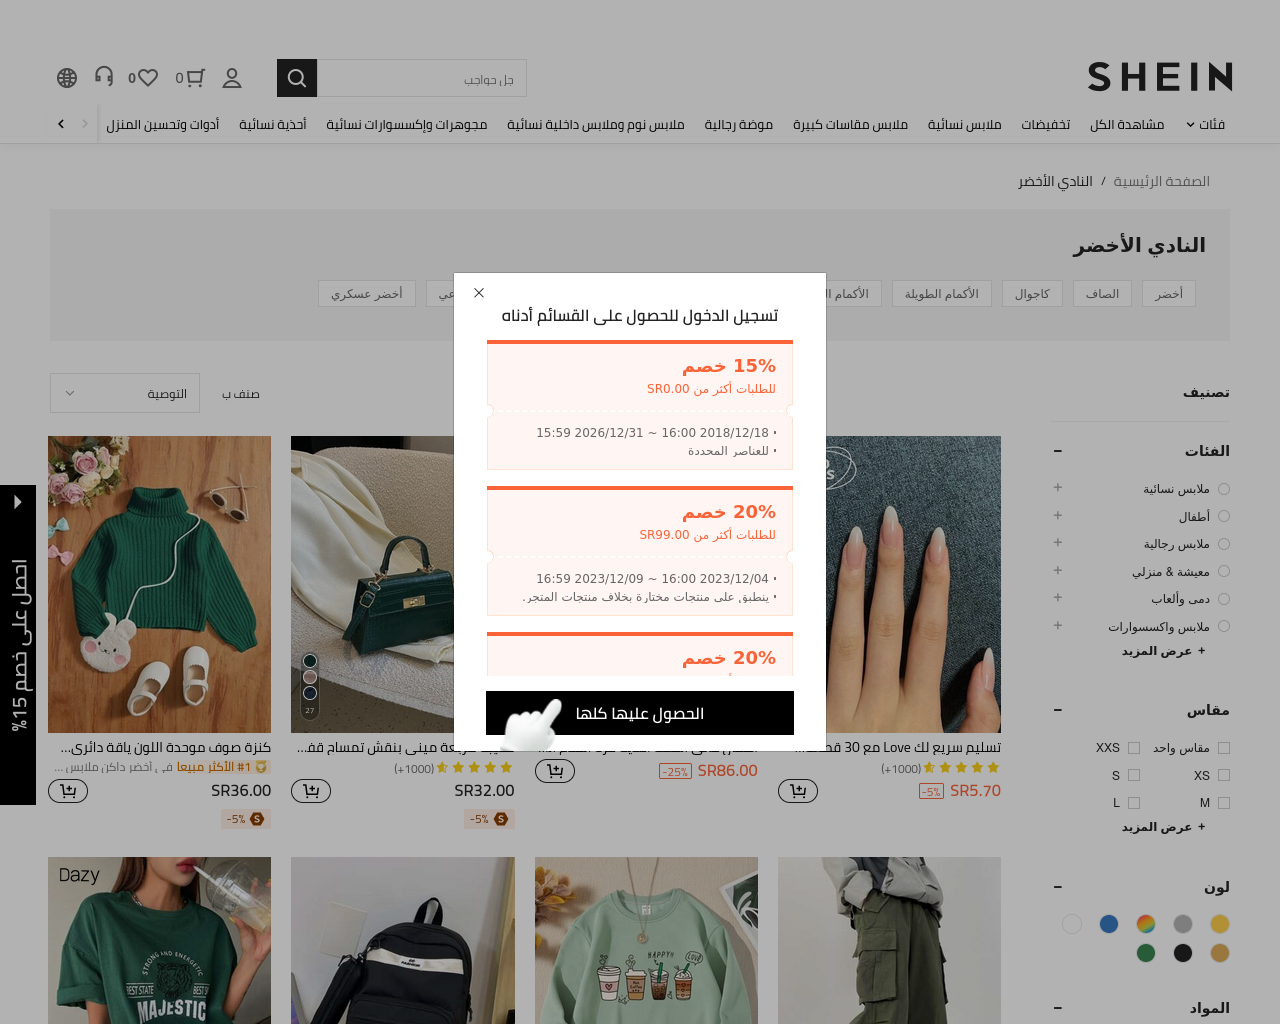Screen dimensions: 1280x1024
Task: Open تخفيضات navigation menu item
Action: tap(1046, 125)
